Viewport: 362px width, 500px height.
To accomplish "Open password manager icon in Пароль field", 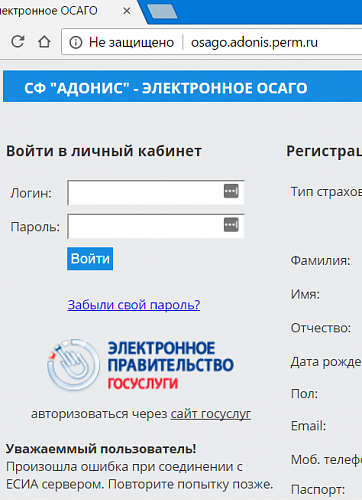I will [231, 225].
